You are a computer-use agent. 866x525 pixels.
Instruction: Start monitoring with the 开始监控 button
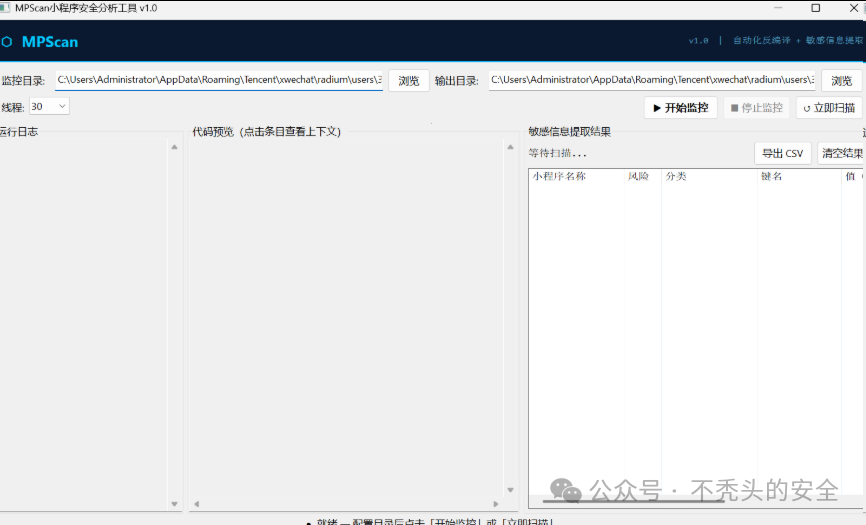point(680,108)
